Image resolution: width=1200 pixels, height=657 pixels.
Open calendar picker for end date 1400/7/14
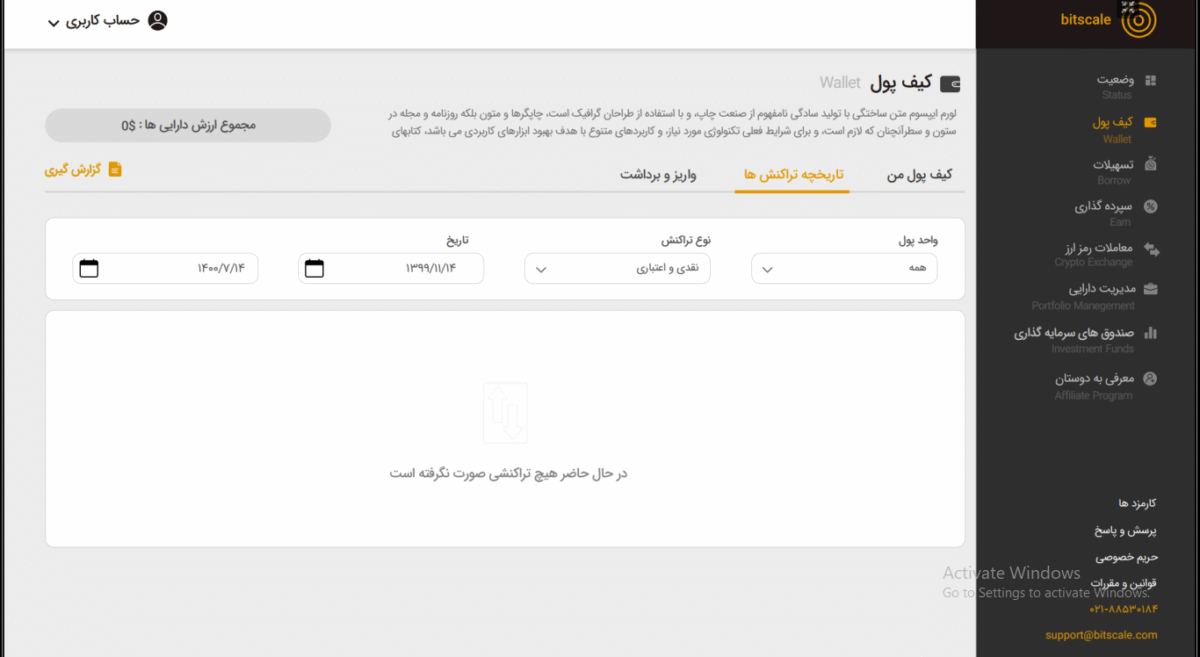pos(89,268)
